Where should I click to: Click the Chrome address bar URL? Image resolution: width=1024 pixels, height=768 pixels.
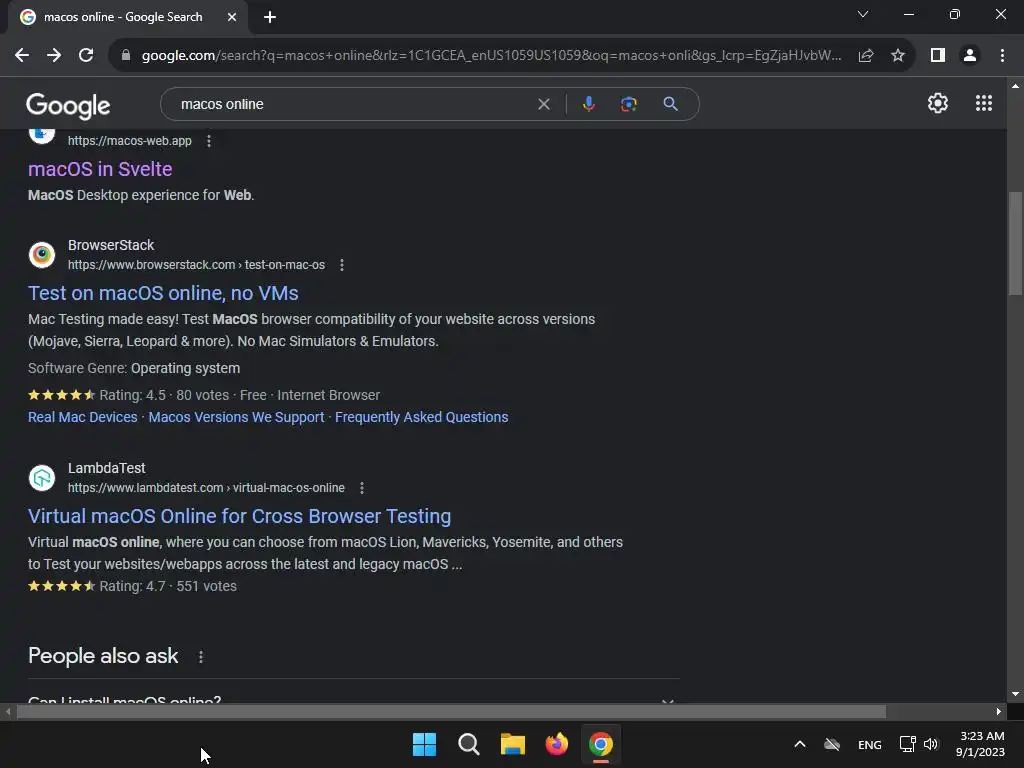(x=491, y=56)
